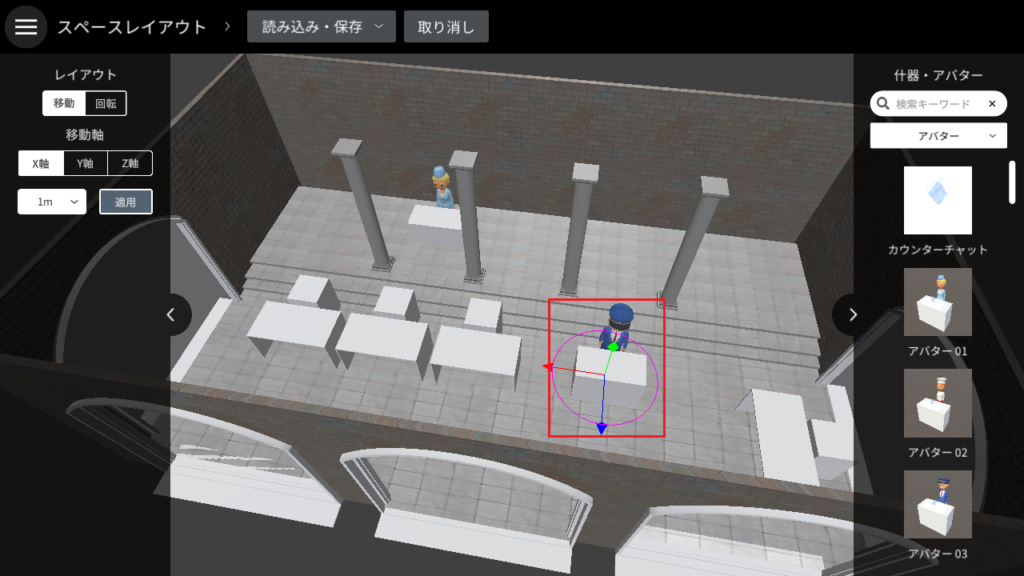Viewport: 1024px width, 576px height.
Task: Click the blue Z-axis gizmo arrow
Action: (601, 428)
